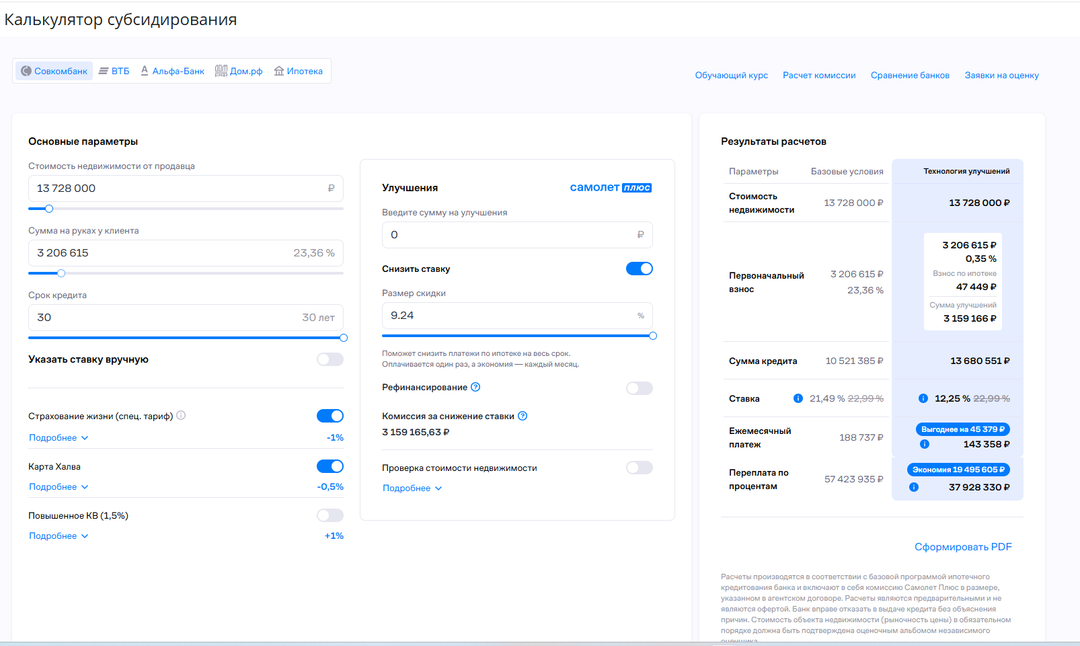Image resolution: width=1080 pixels, height=646 pixels.
Task: Switch to the ВТБ bank tab
Action: click(x=114, y=71)
